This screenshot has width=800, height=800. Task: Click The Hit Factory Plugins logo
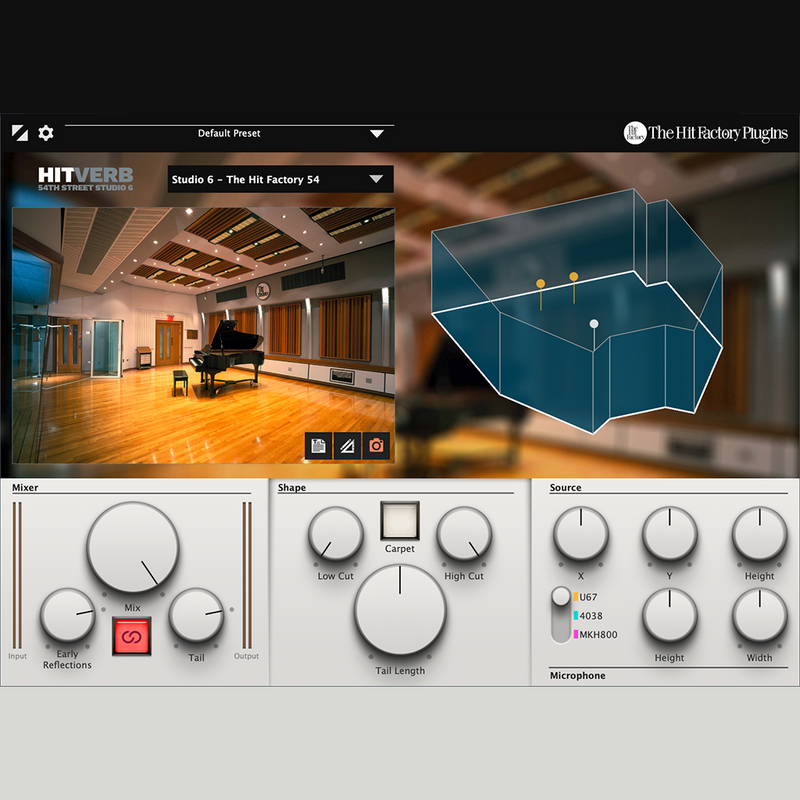click(x=706, y=133)
